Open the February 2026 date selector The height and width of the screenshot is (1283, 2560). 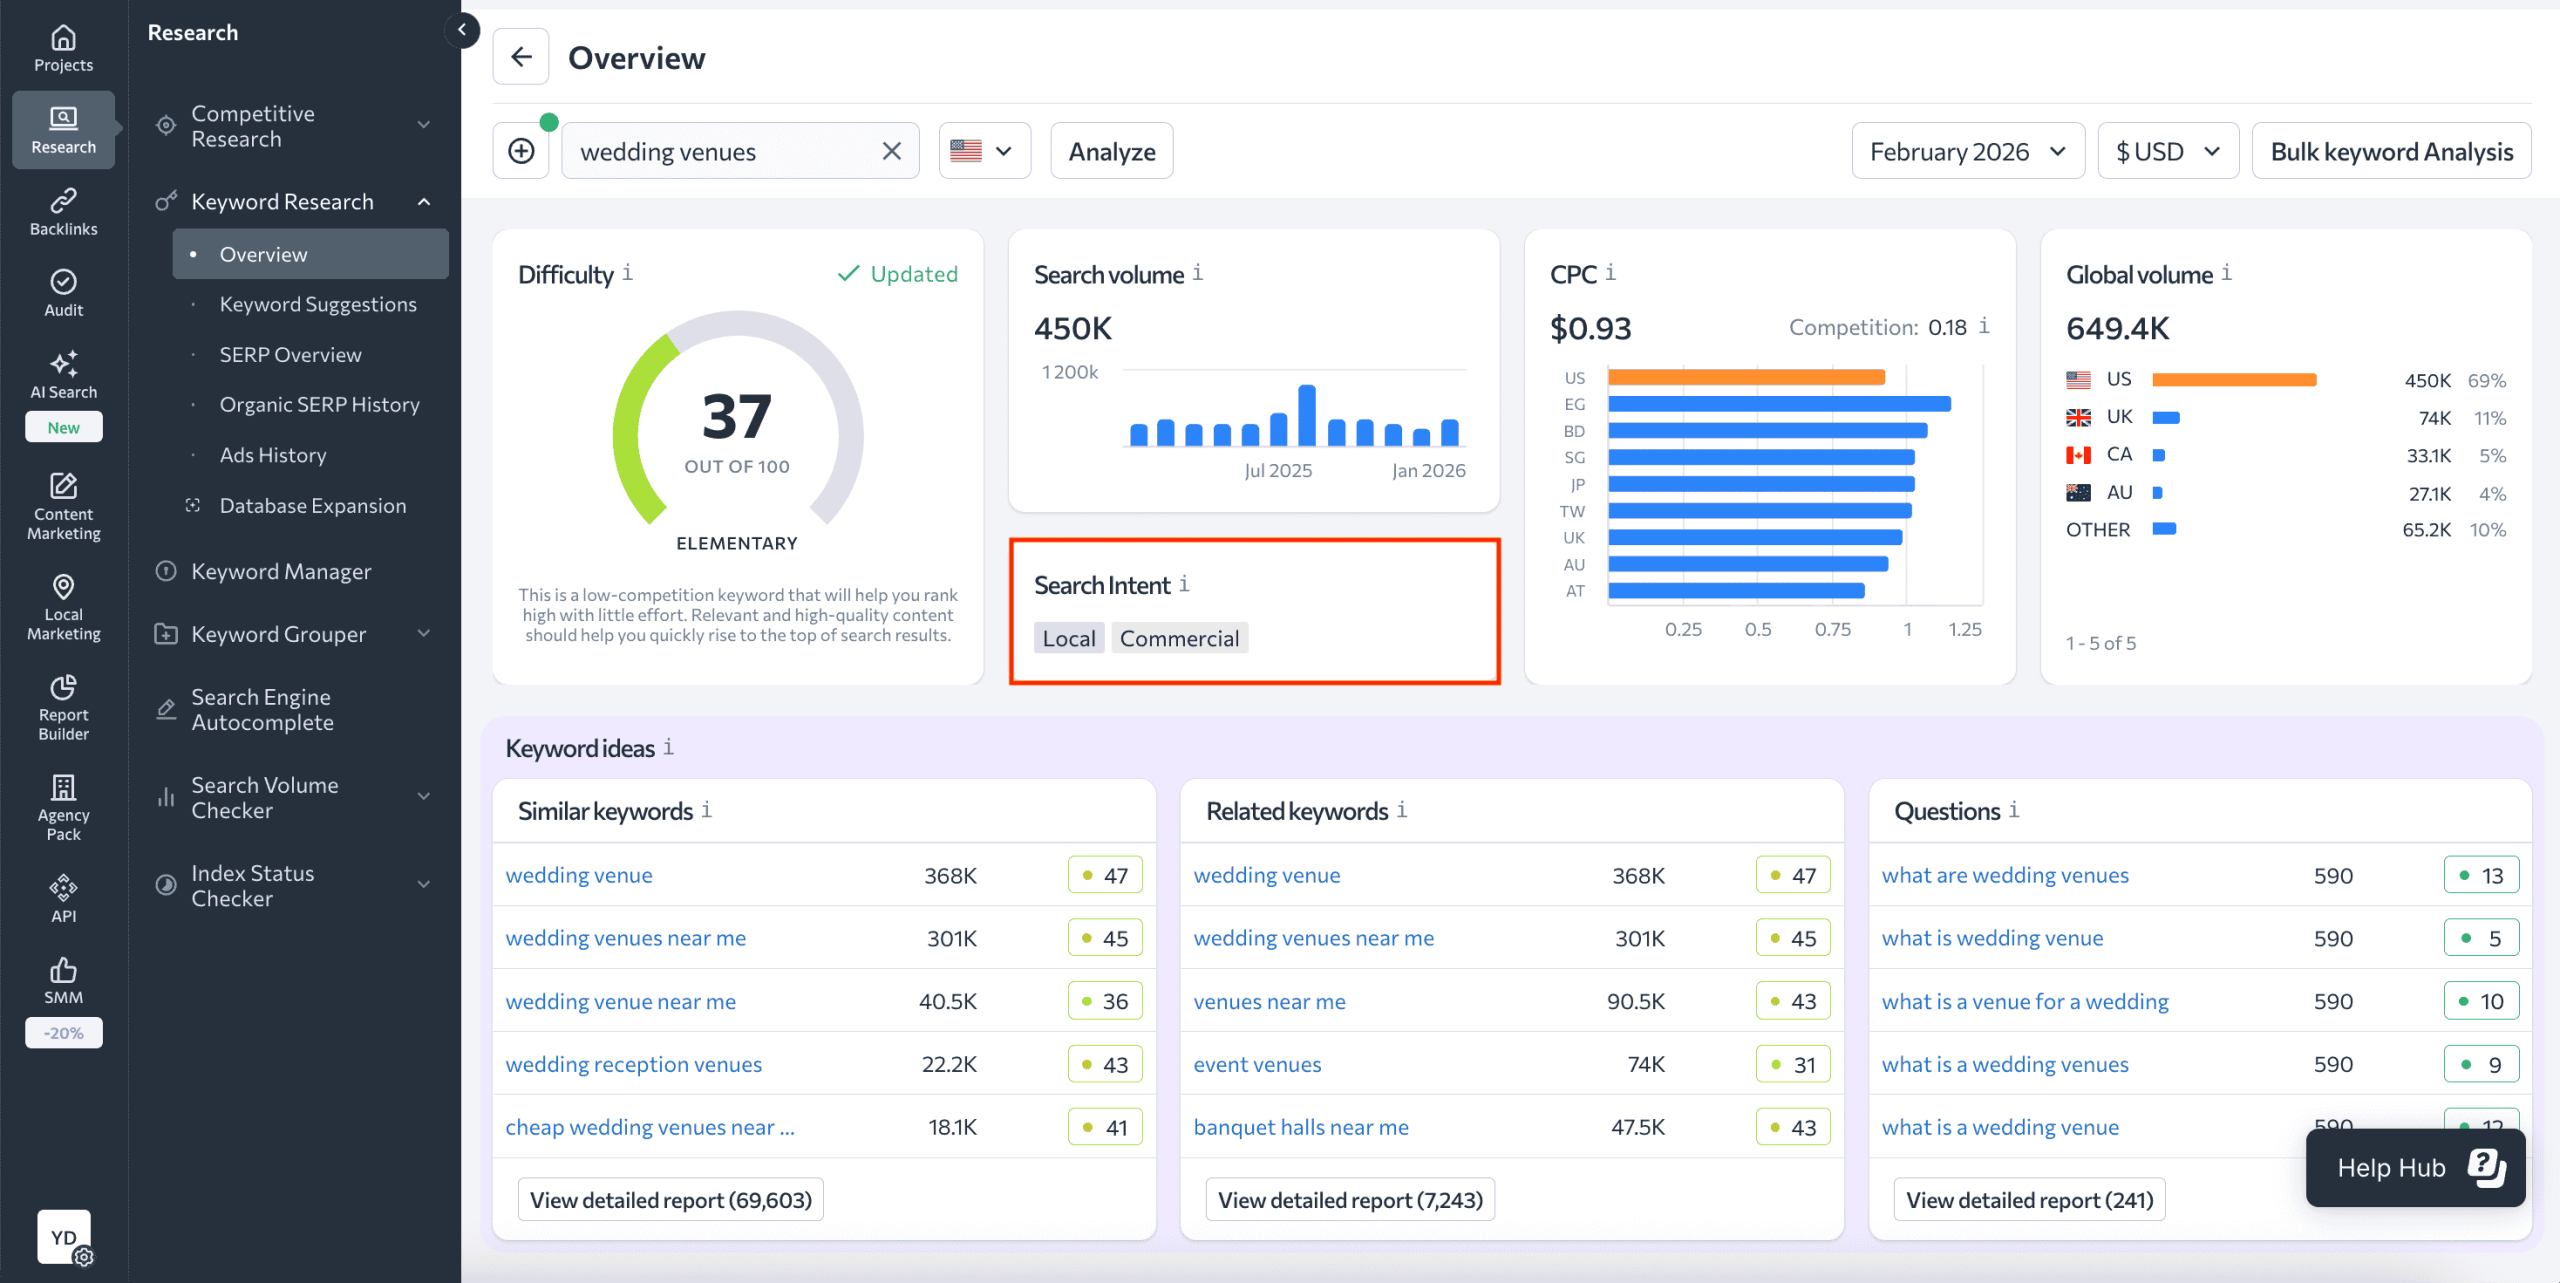tap(1966, 150)
